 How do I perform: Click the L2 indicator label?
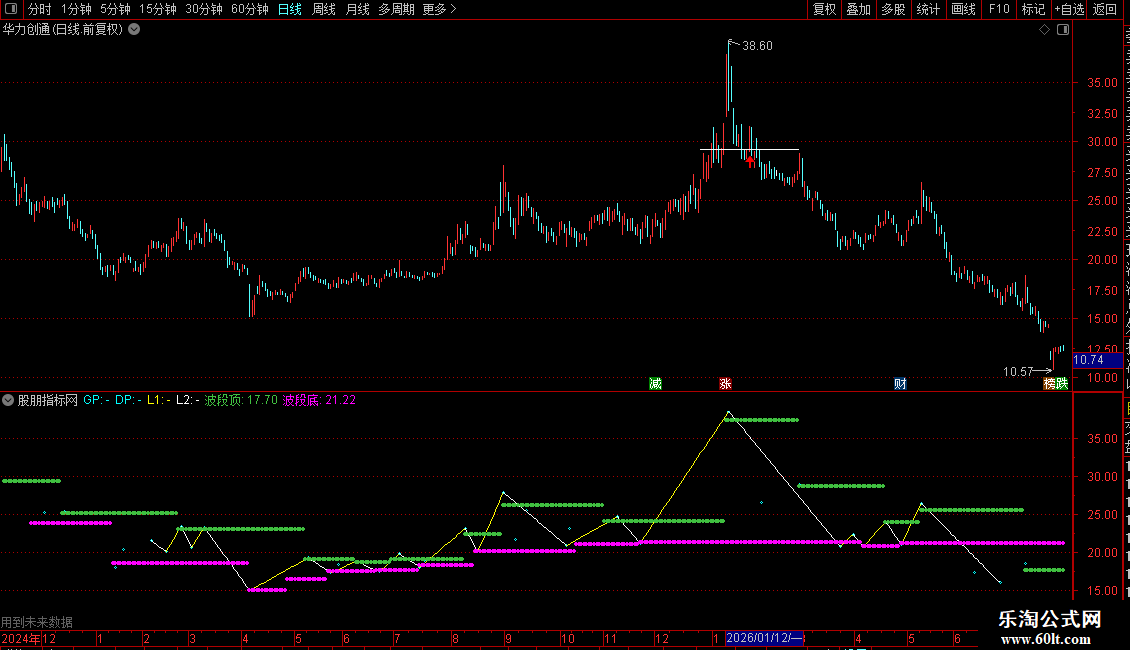point(187,400)
